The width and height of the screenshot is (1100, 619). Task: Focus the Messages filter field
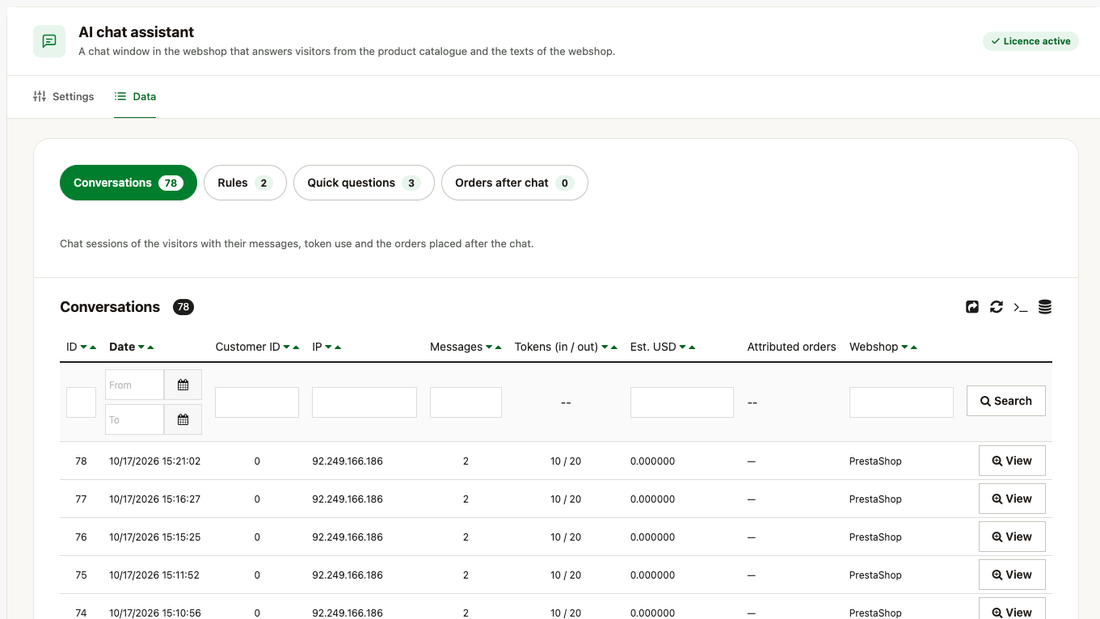coord(466,402)
